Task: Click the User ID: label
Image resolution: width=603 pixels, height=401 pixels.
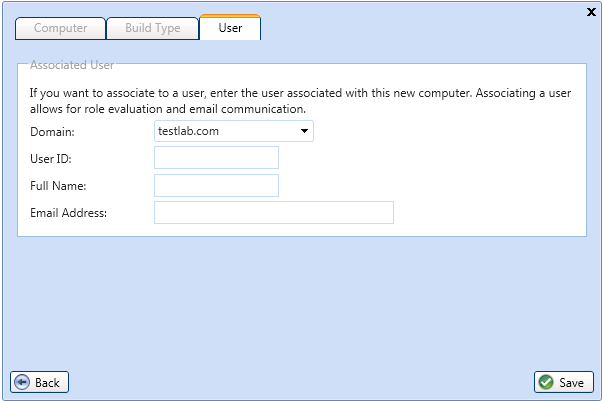Action: point(51,159)
